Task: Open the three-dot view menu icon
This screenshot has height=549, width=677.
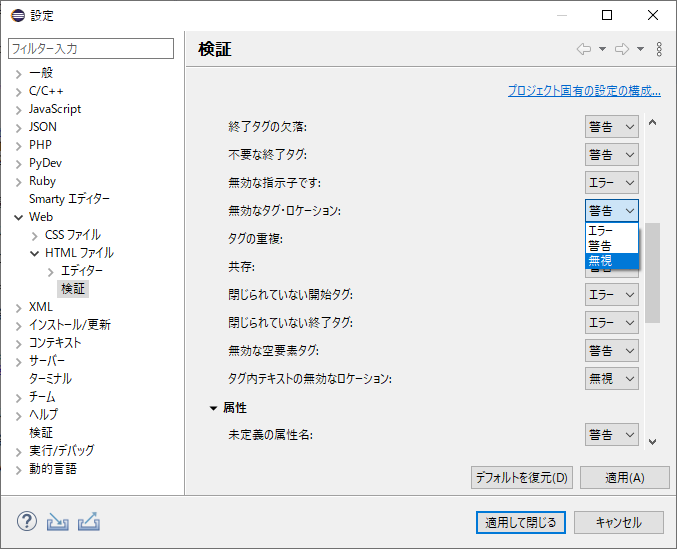Action: click(x=659, y=49)
